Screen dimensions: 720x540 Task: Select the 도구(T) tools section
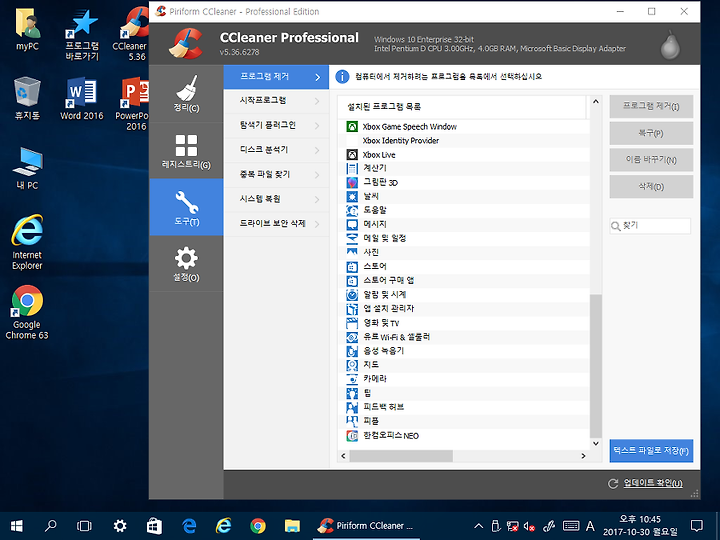point(186,208)
